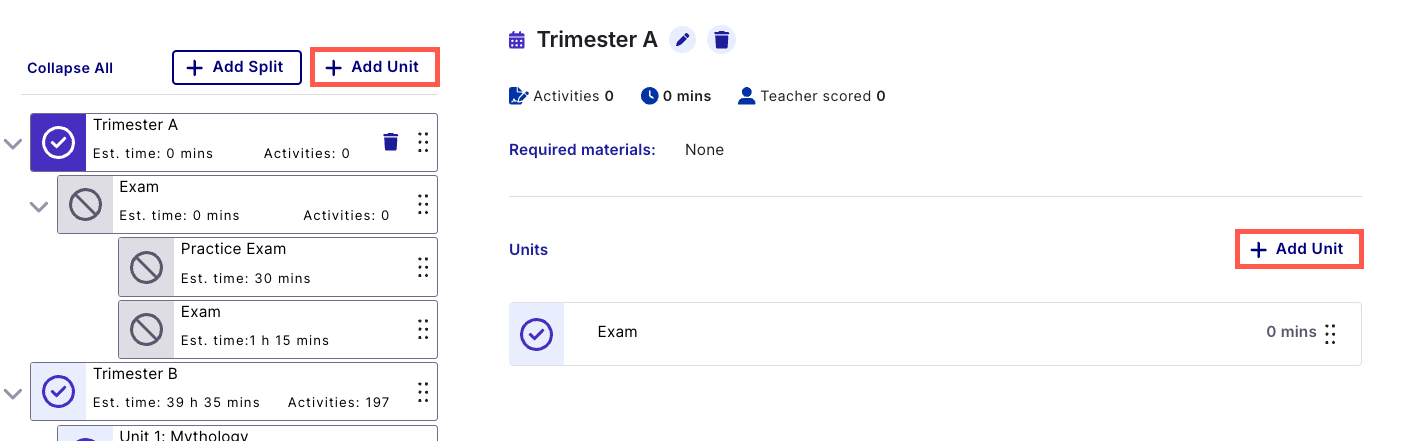Toggle the checkmark status on Trimester B
1404x441 pixels.
tap(58, 391)
